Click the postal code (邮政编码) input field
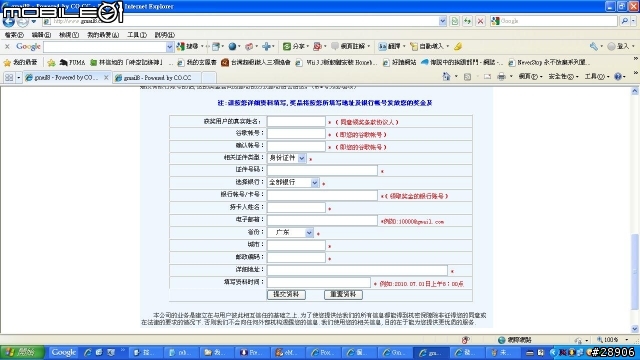Screen dimensions: 640x360 [x=296, y=258]
